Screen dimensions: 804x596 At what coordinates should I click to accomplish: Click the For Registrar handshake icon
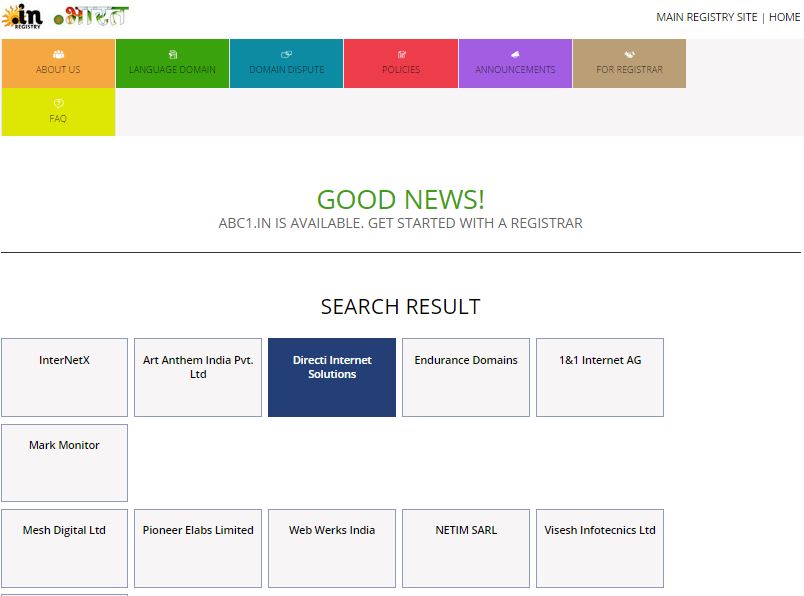coord(630,54)
